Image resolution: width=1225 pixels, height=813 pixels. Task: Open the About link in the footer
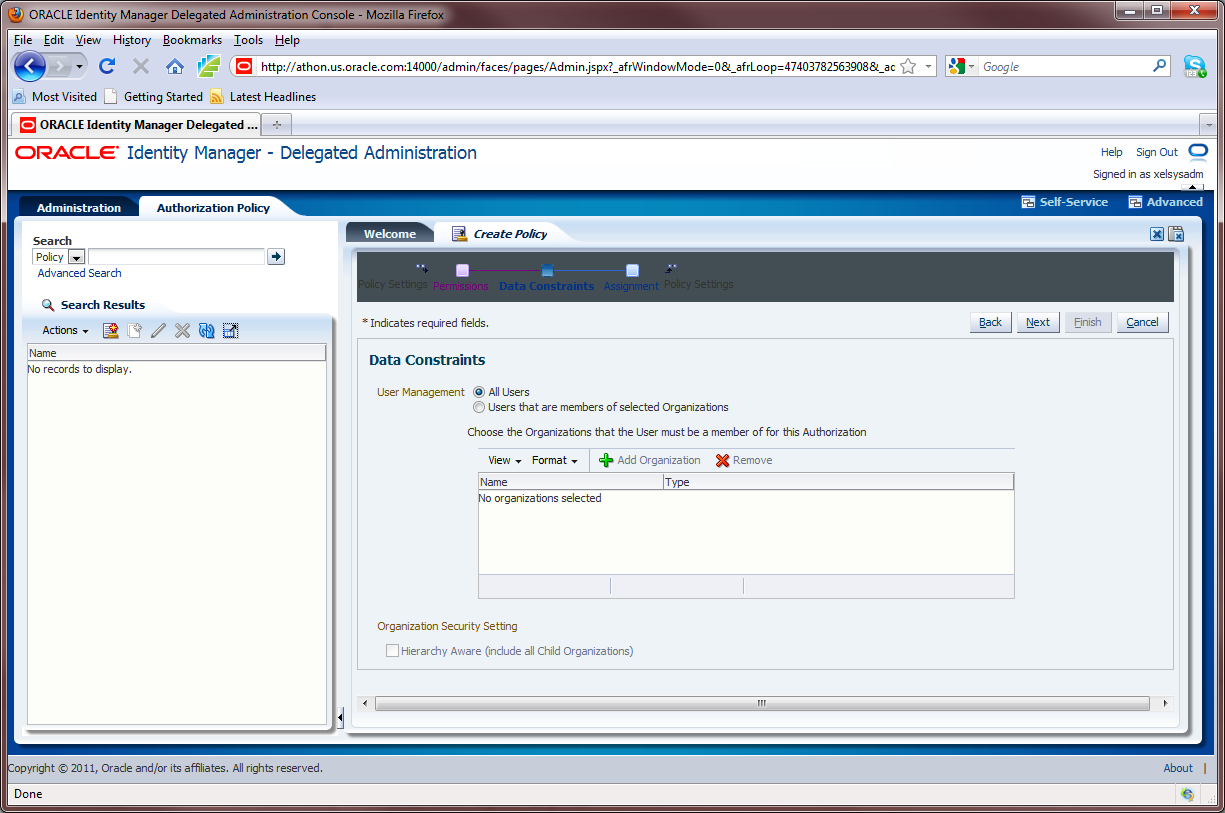pos(1178,768)
